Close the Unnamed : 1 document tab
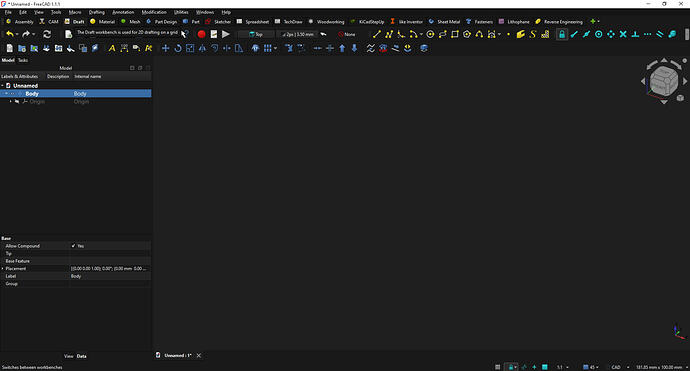The image size is (690, 371). point(199,356)
